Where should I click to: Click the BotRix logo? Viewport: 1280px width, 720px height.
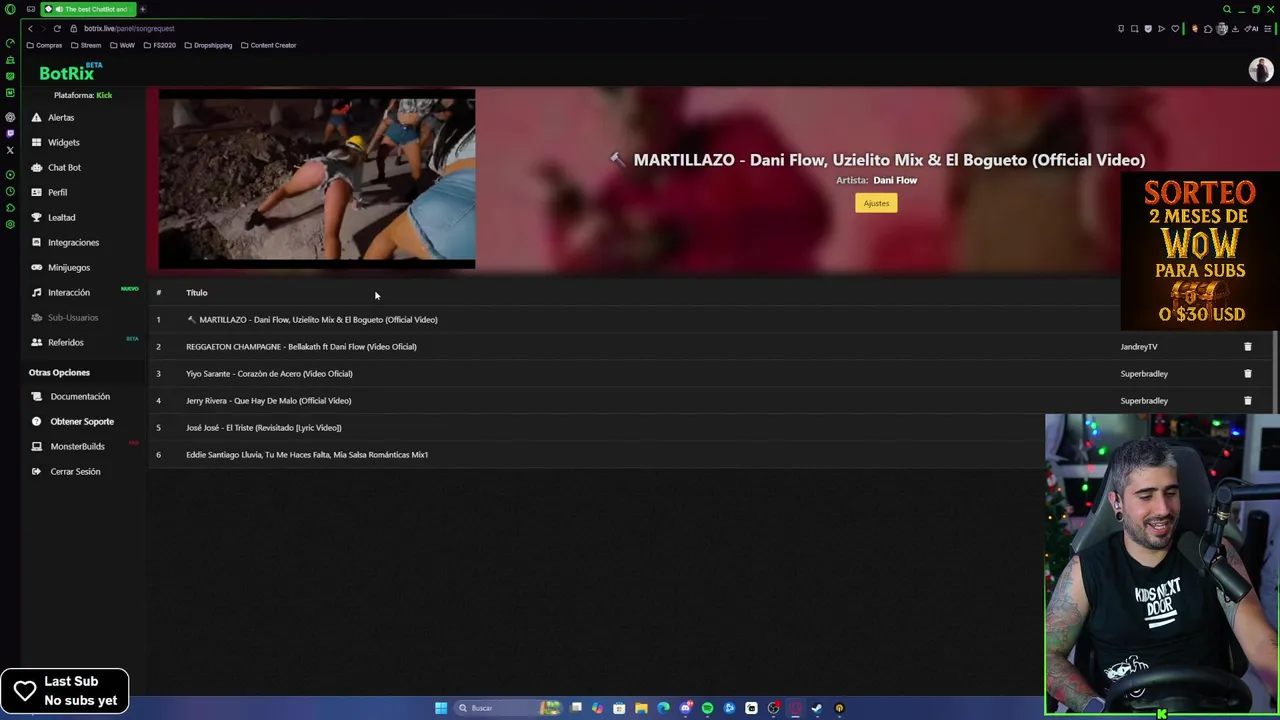coord(70,72)
